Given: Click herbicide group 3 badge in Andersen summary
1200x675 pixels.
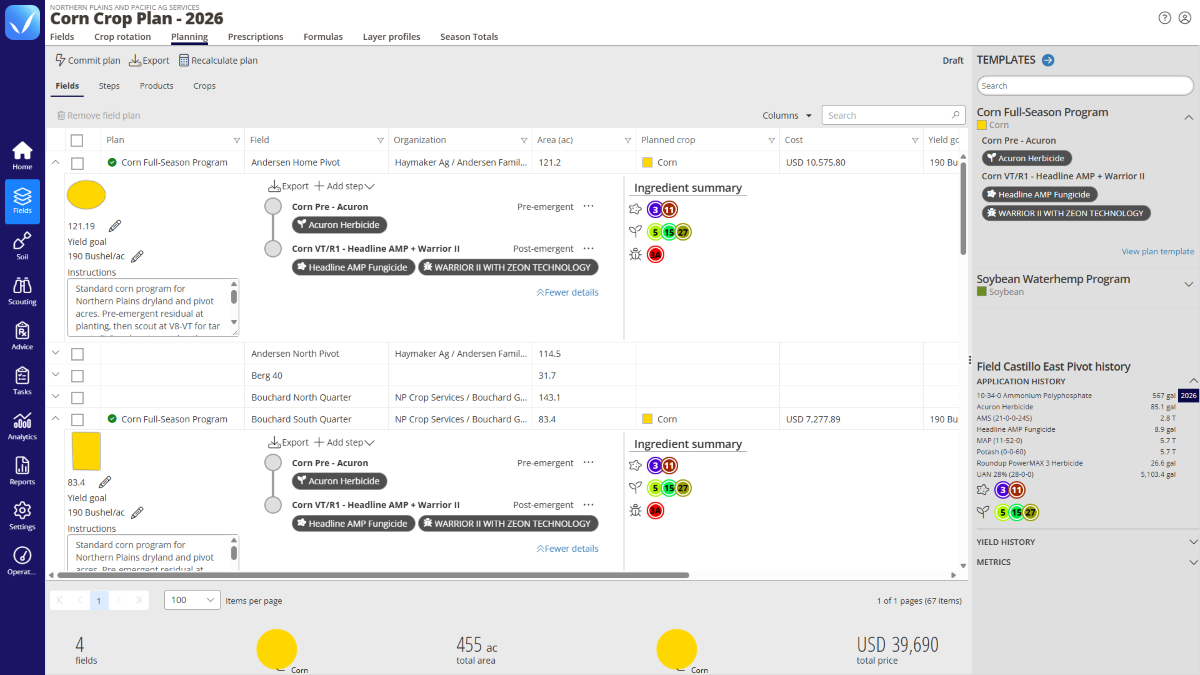Looking at the screenshot, I should point(655,209).
